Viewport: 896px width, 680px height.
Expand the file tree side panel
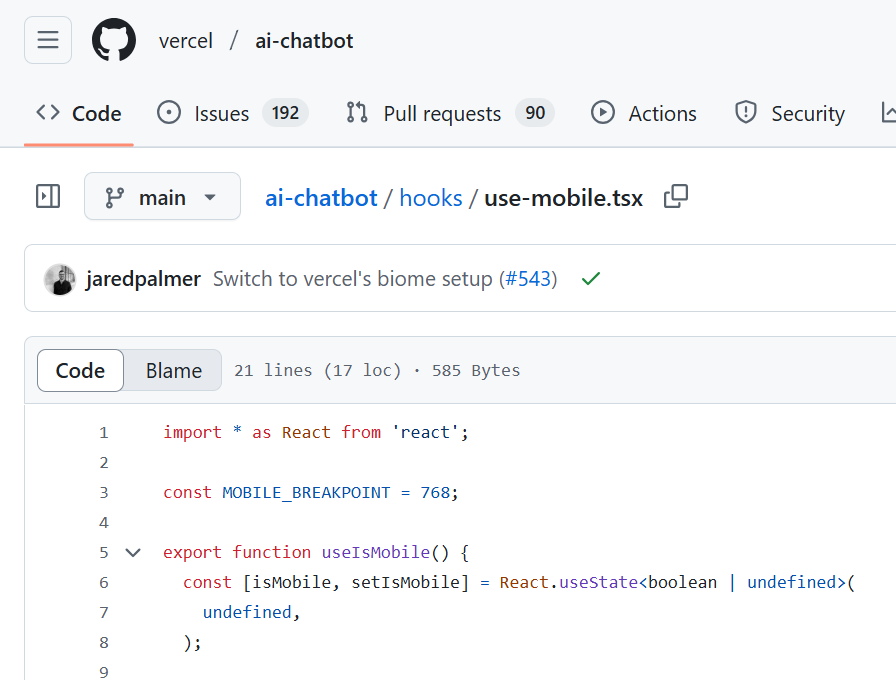pos(48,196)
